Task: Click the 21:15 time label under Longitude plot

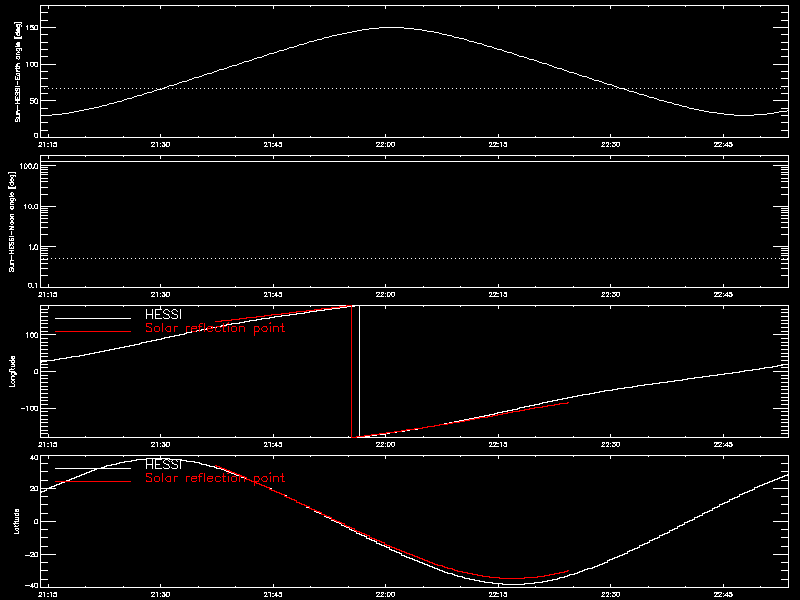Action: pyautogui.click(x=48, y=444)
